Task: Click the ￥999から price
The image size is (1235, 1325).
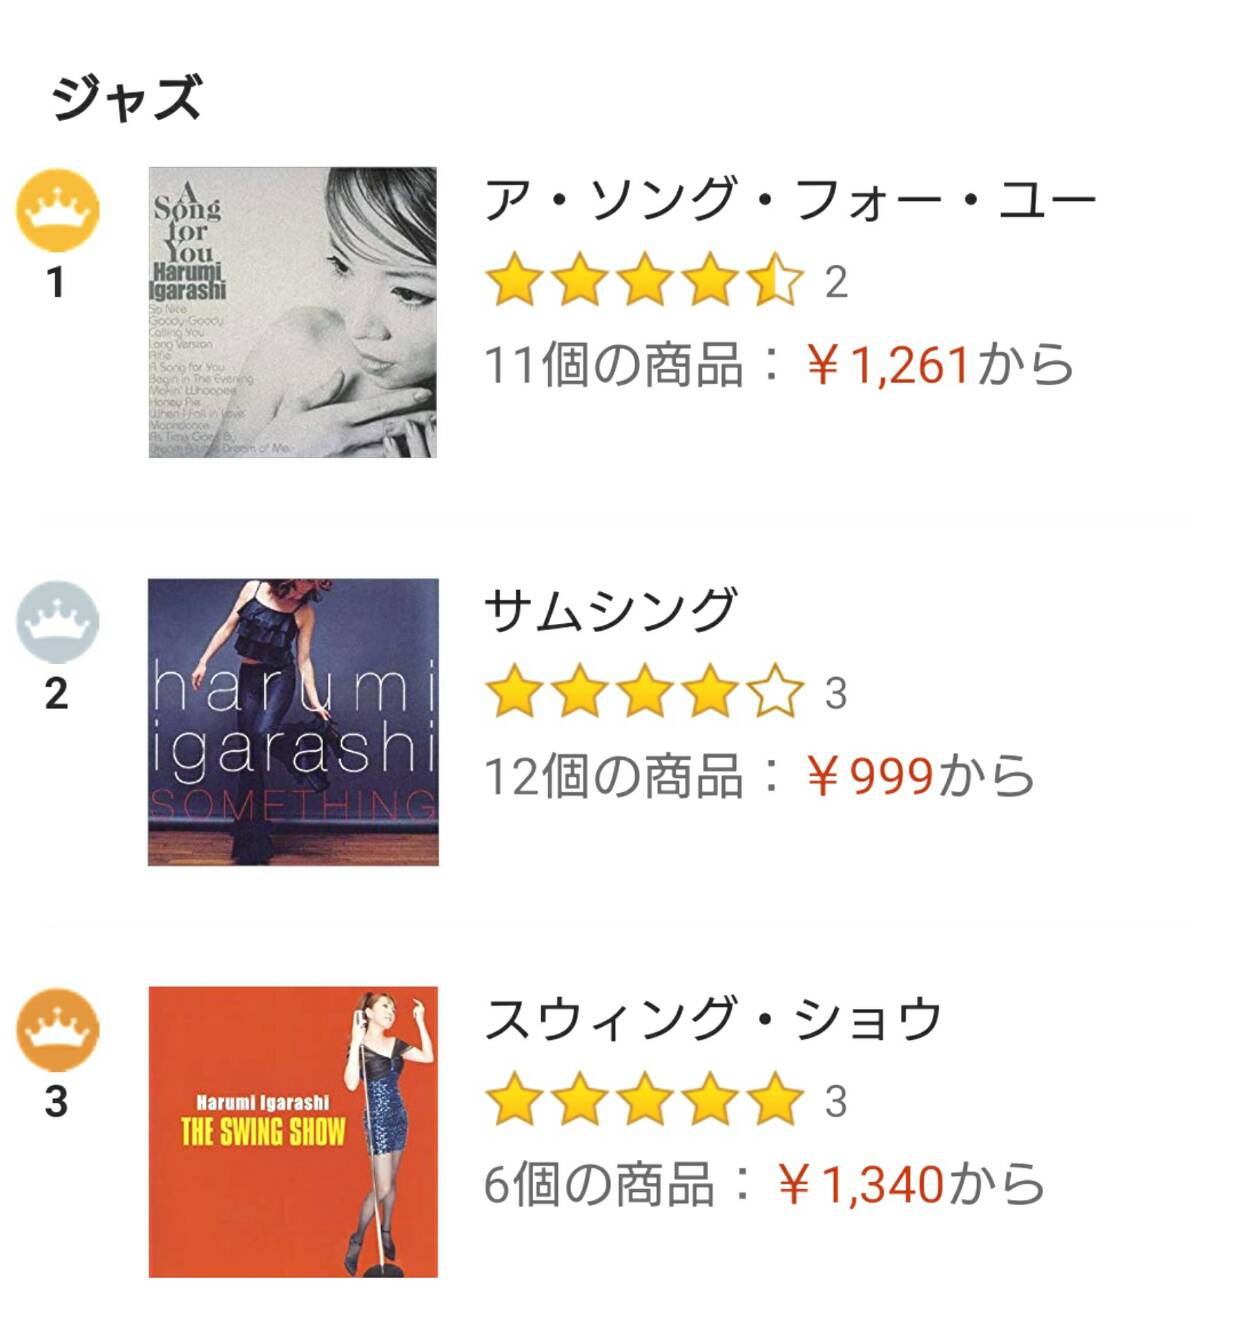Action: [x=920, y=776]
